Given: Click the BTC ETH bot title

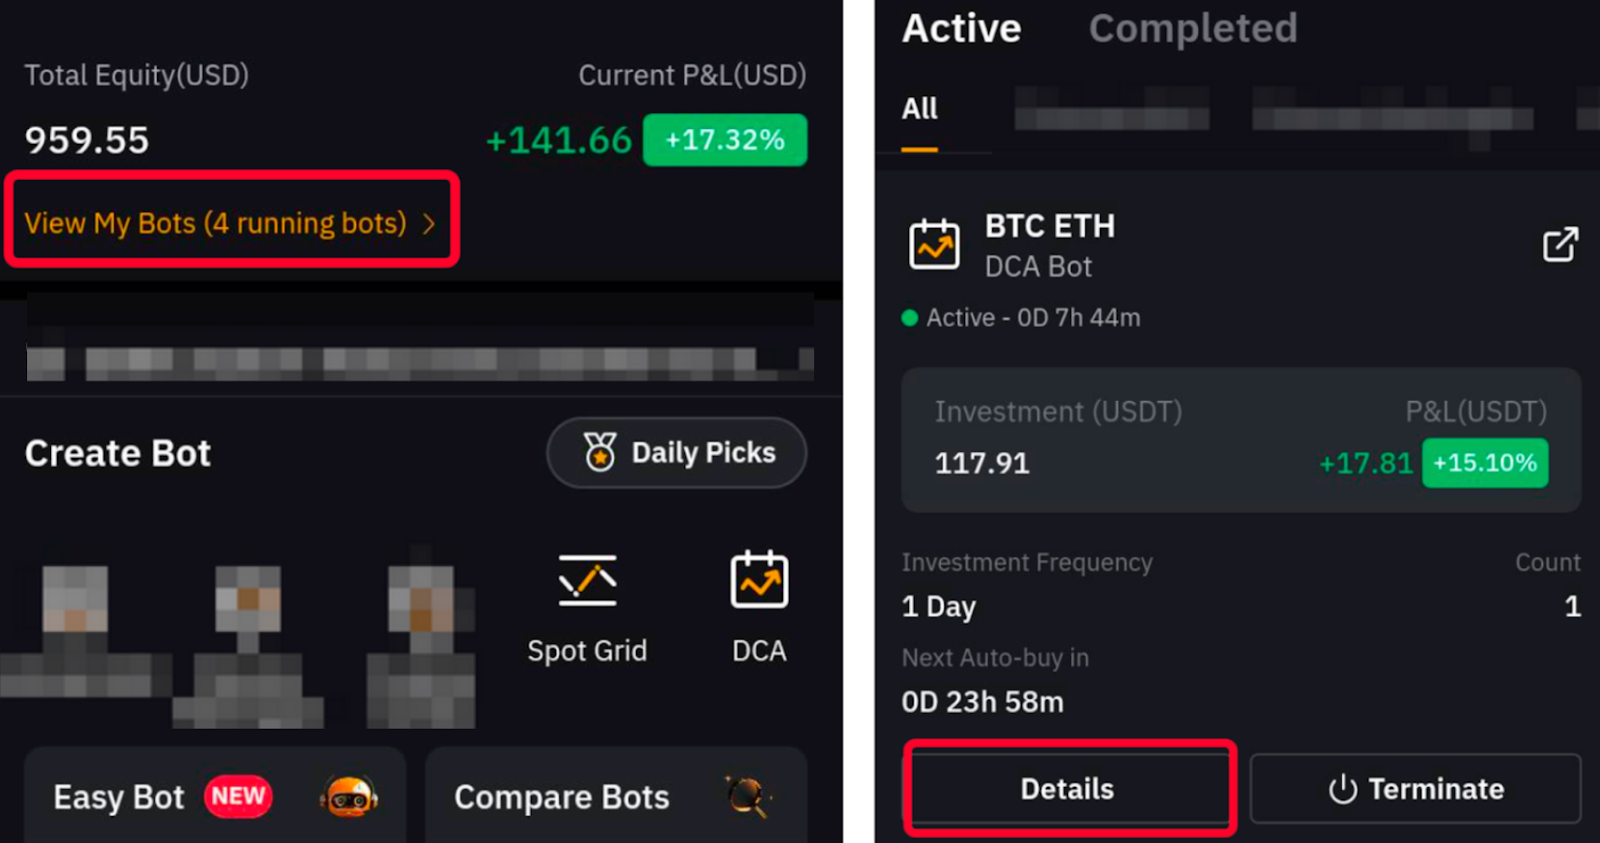Looking at the screenshot, I should (1049, 227).
